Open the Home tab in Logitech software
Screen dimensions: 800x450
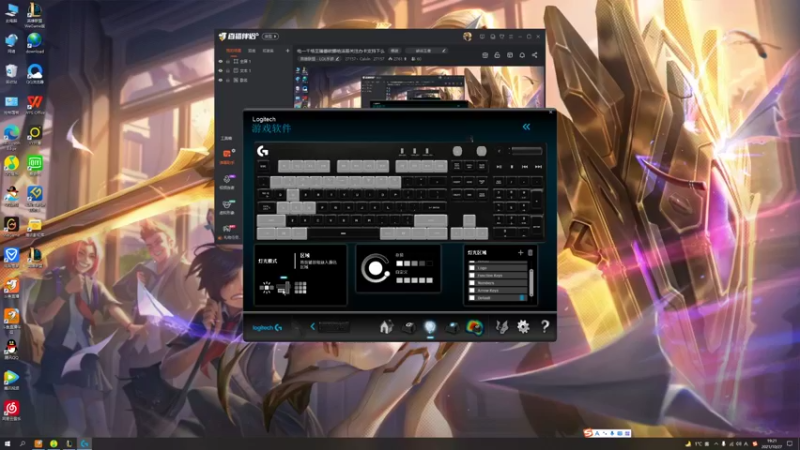(x=386, y=327)
